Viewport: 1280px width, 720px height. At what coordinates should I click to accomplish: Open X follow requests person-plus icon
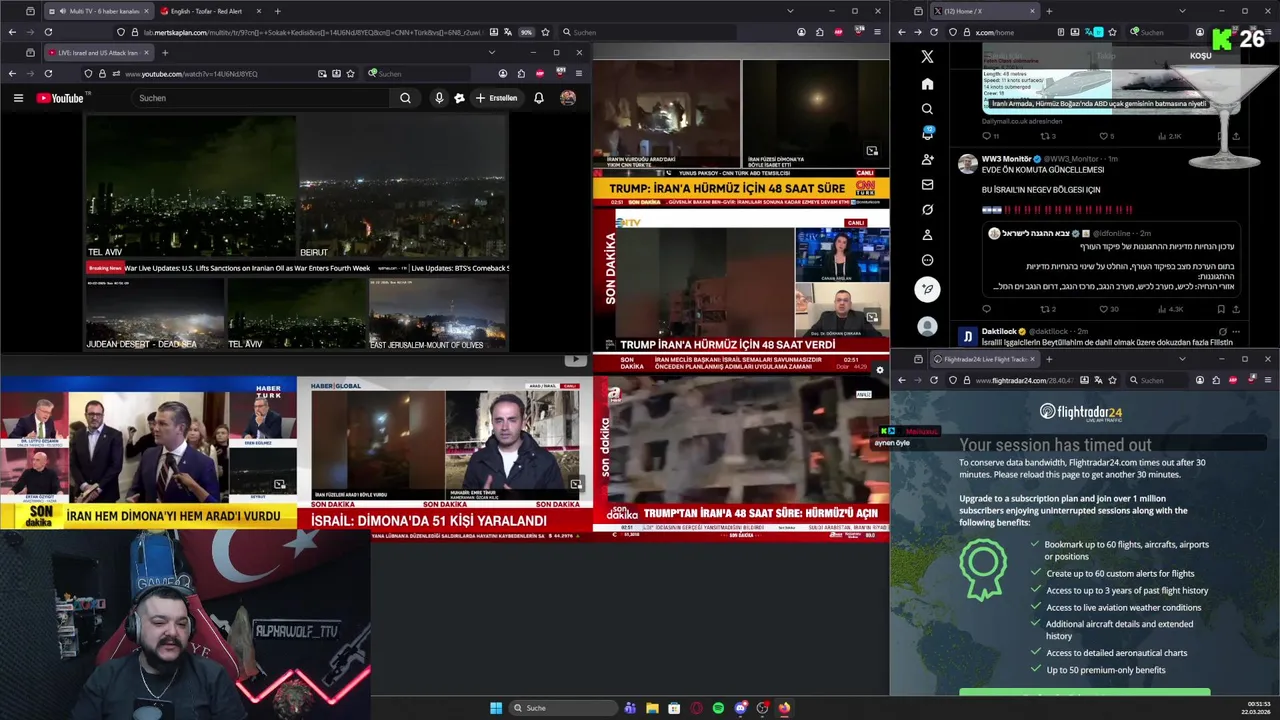click(x=927, y=159)
